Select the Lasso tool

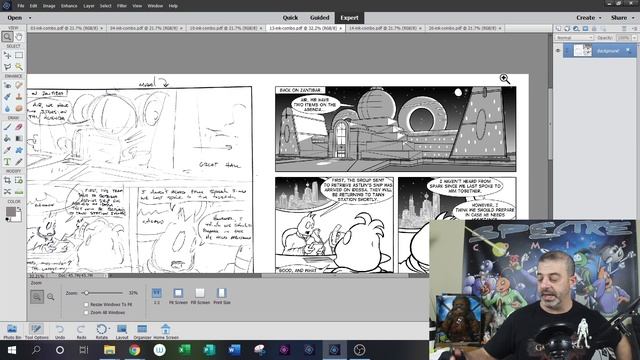[7, 67]
